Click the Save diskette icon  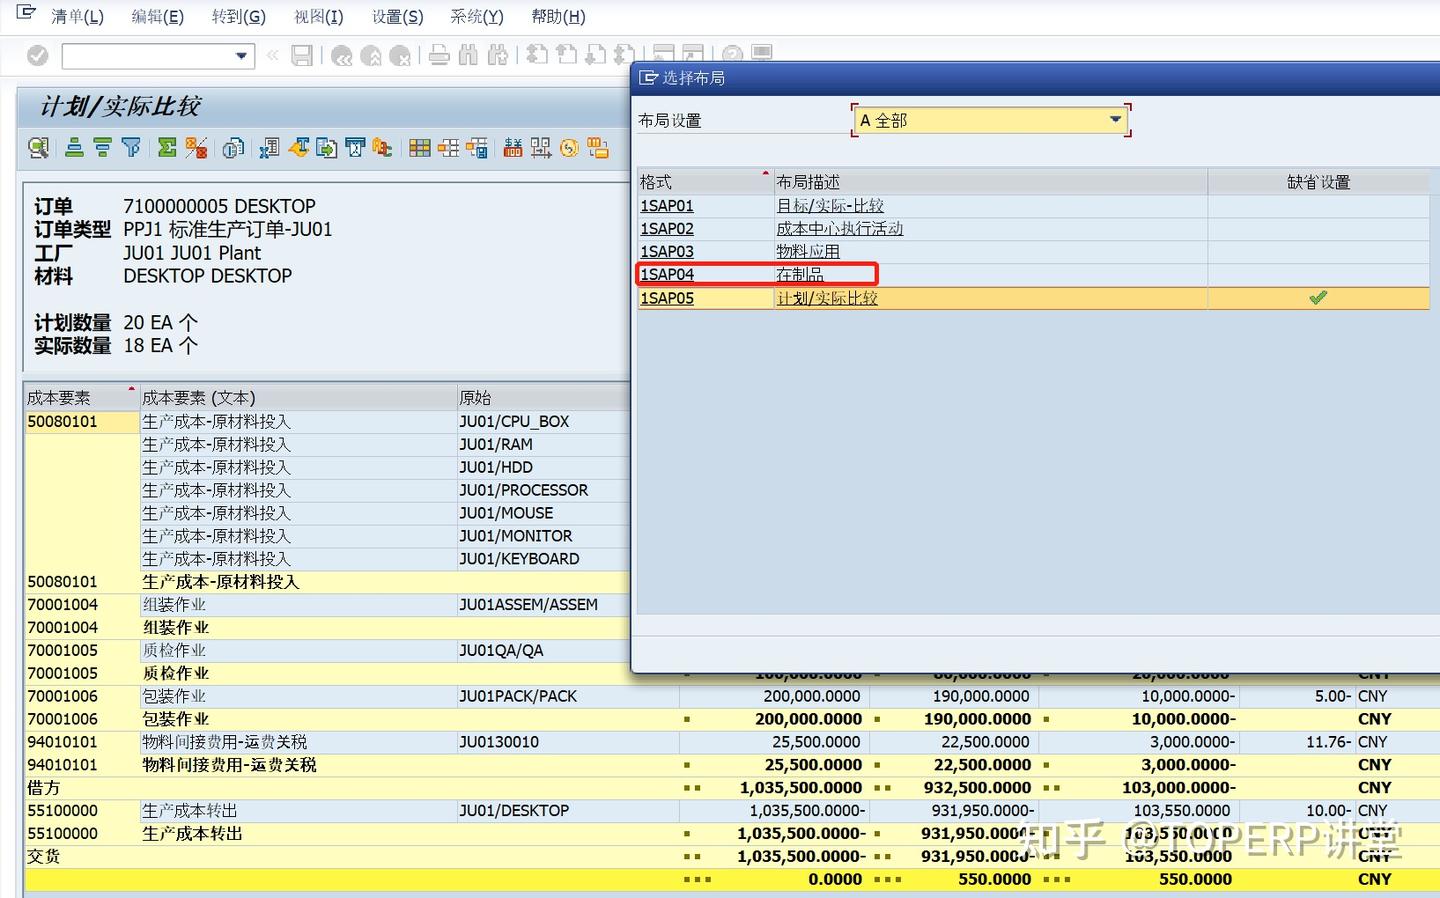(x=302, y=55)
